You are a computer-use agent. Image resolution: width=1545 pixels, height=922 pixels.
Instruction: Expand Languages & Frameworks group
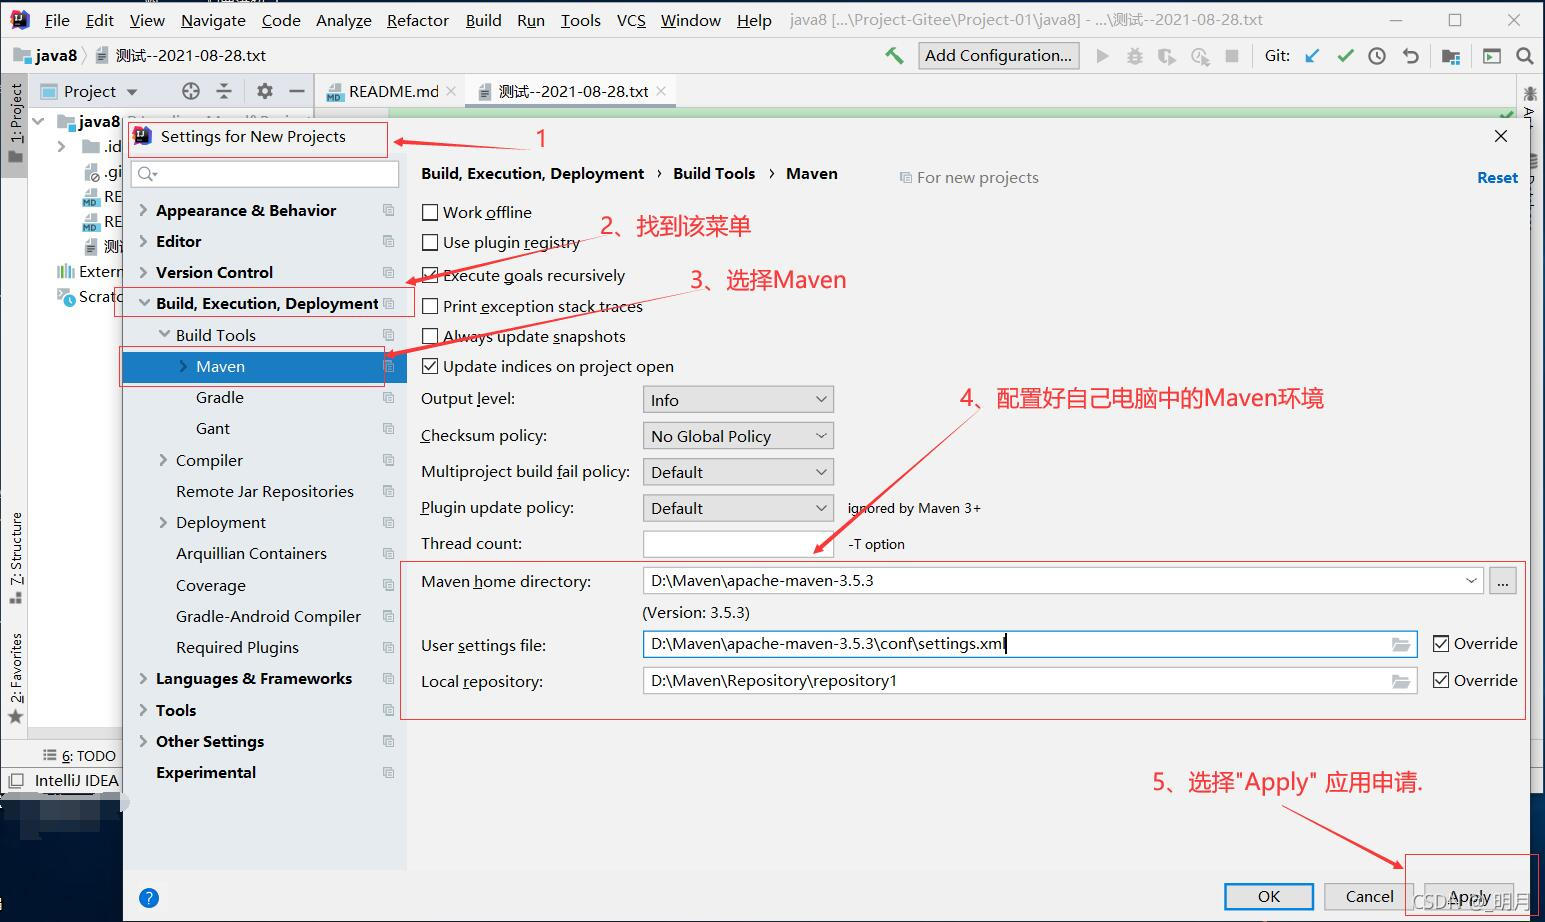tap(143, 678)
